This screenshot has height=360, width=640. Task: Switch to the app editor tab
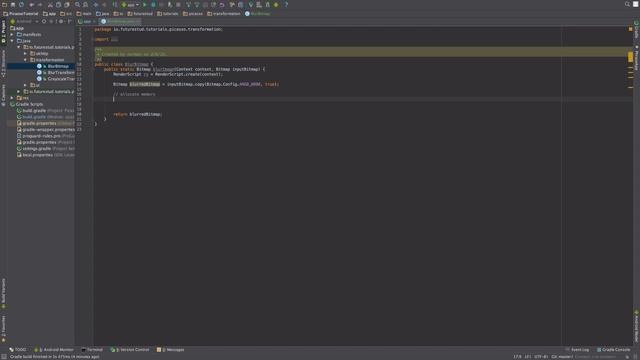tap(87, 21)
